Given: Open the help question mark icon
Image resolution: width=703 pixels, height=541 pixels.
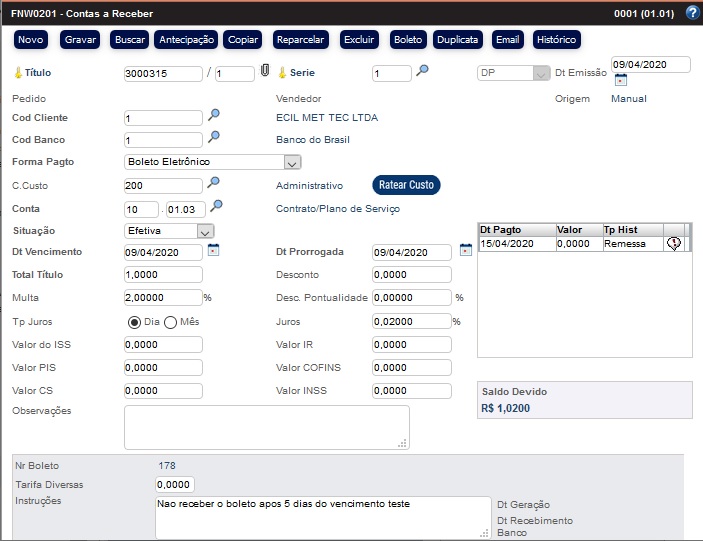Looking at the screenshot, I should pyautogui.click(x=692, y=13).
